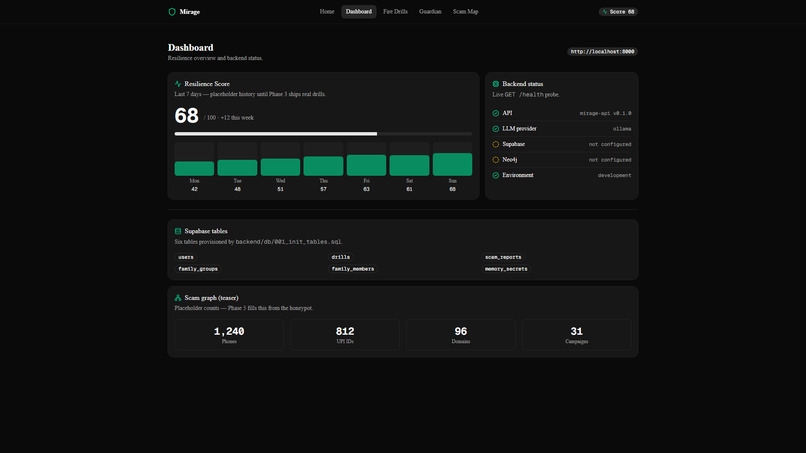Click the Dashboard page heading
This screenshot has width=806, height=453.
coord(191,47)
